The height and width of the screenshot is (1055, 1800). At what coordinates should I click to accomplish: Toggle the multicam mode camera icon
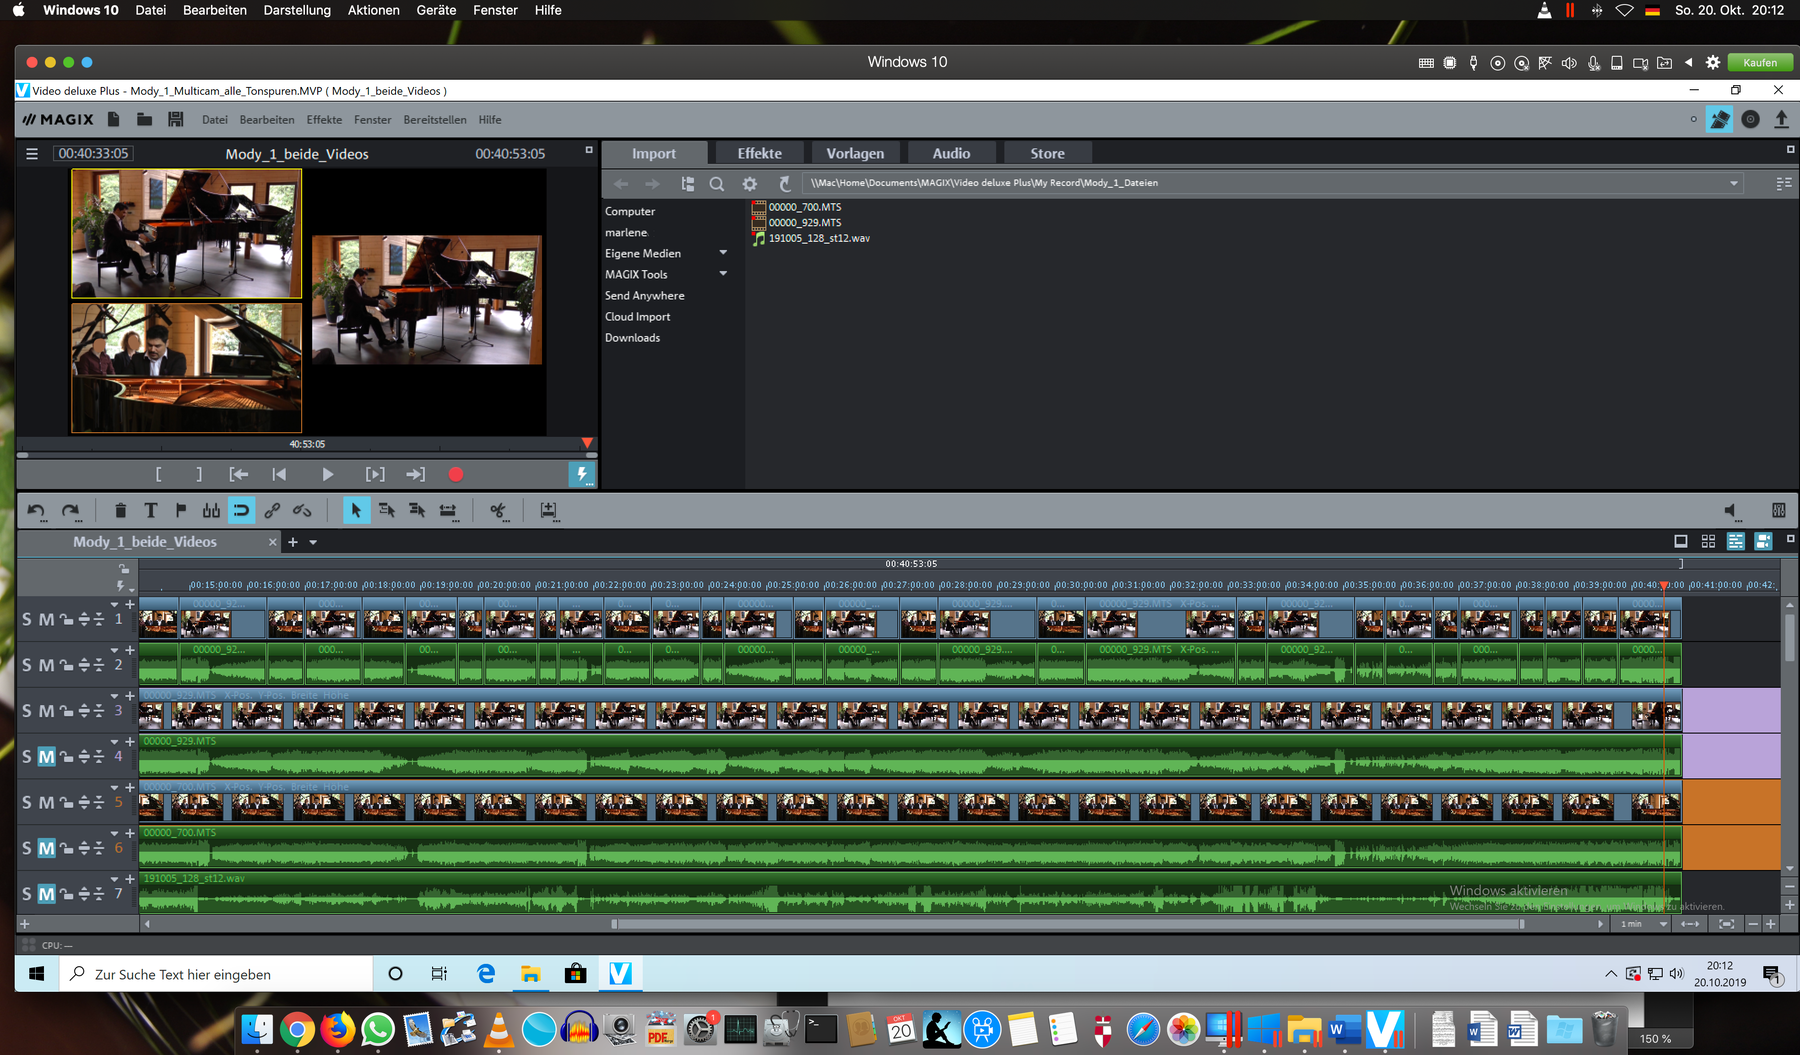[1764, 541]
